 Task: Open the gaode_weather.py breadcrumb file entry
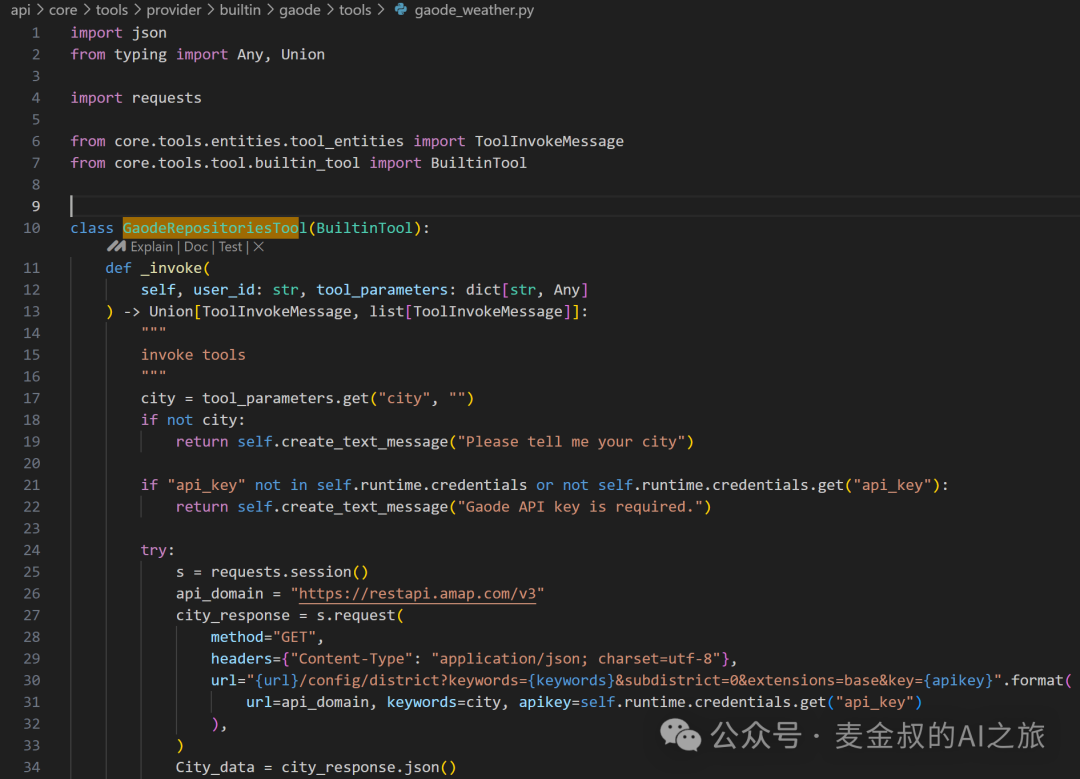pos(474,10)
